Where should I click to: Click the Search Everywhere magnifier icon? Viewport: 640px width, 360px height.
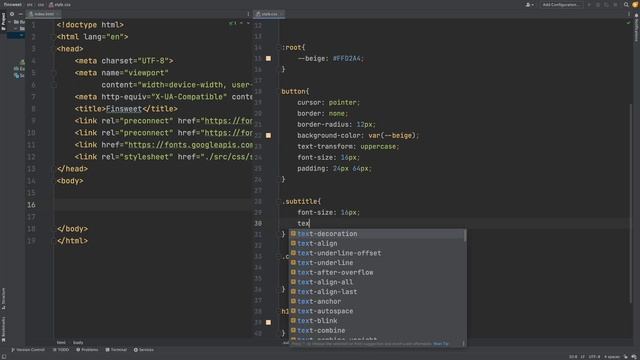[x=626, y=5]
